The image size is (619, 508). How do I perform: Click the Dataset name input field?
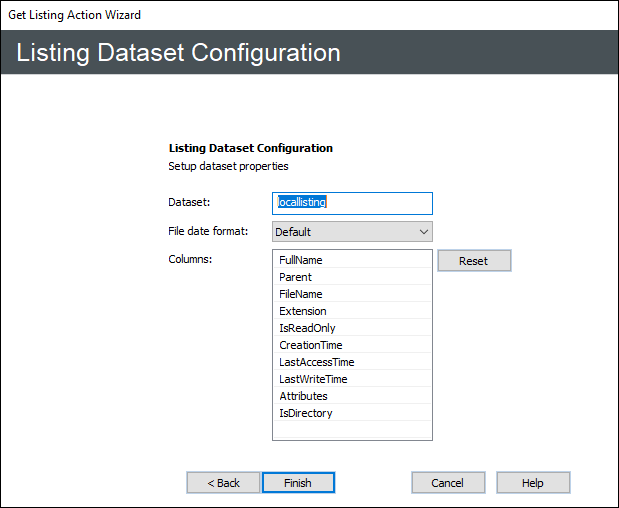pos(352,203)
